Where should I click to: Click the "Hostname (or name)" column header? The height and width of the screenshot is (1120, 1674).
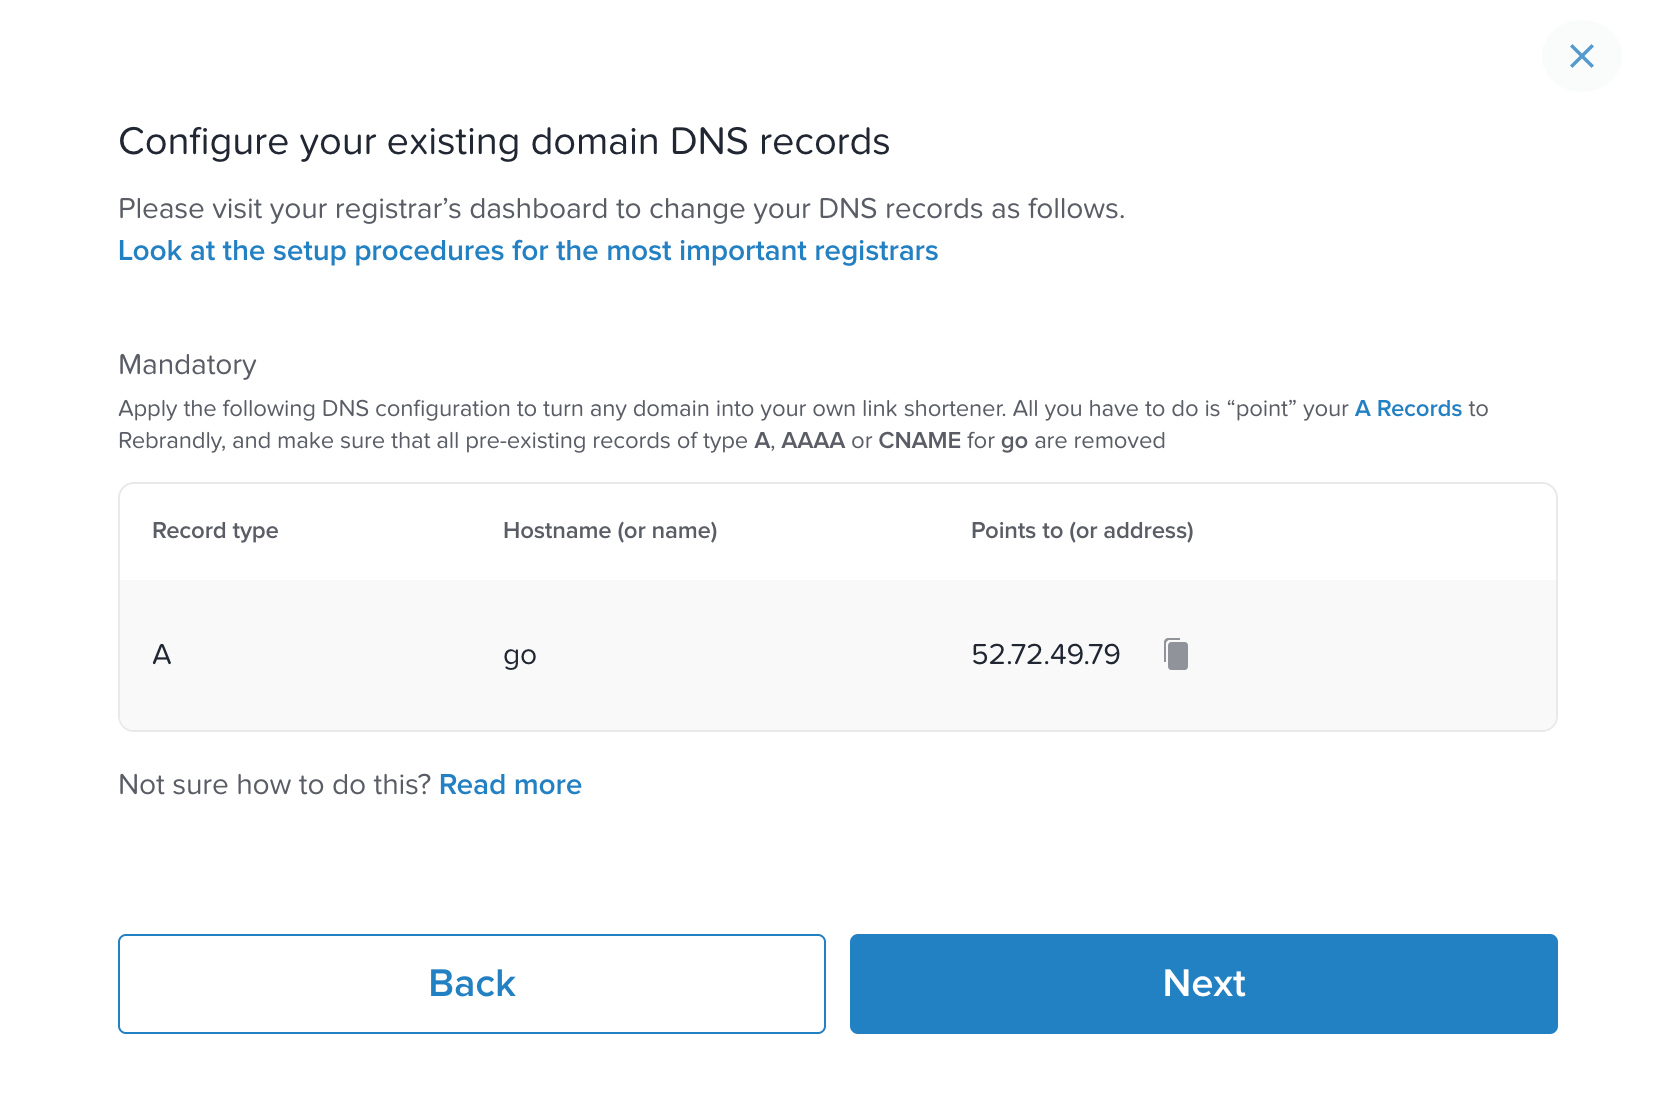[610, 531]
